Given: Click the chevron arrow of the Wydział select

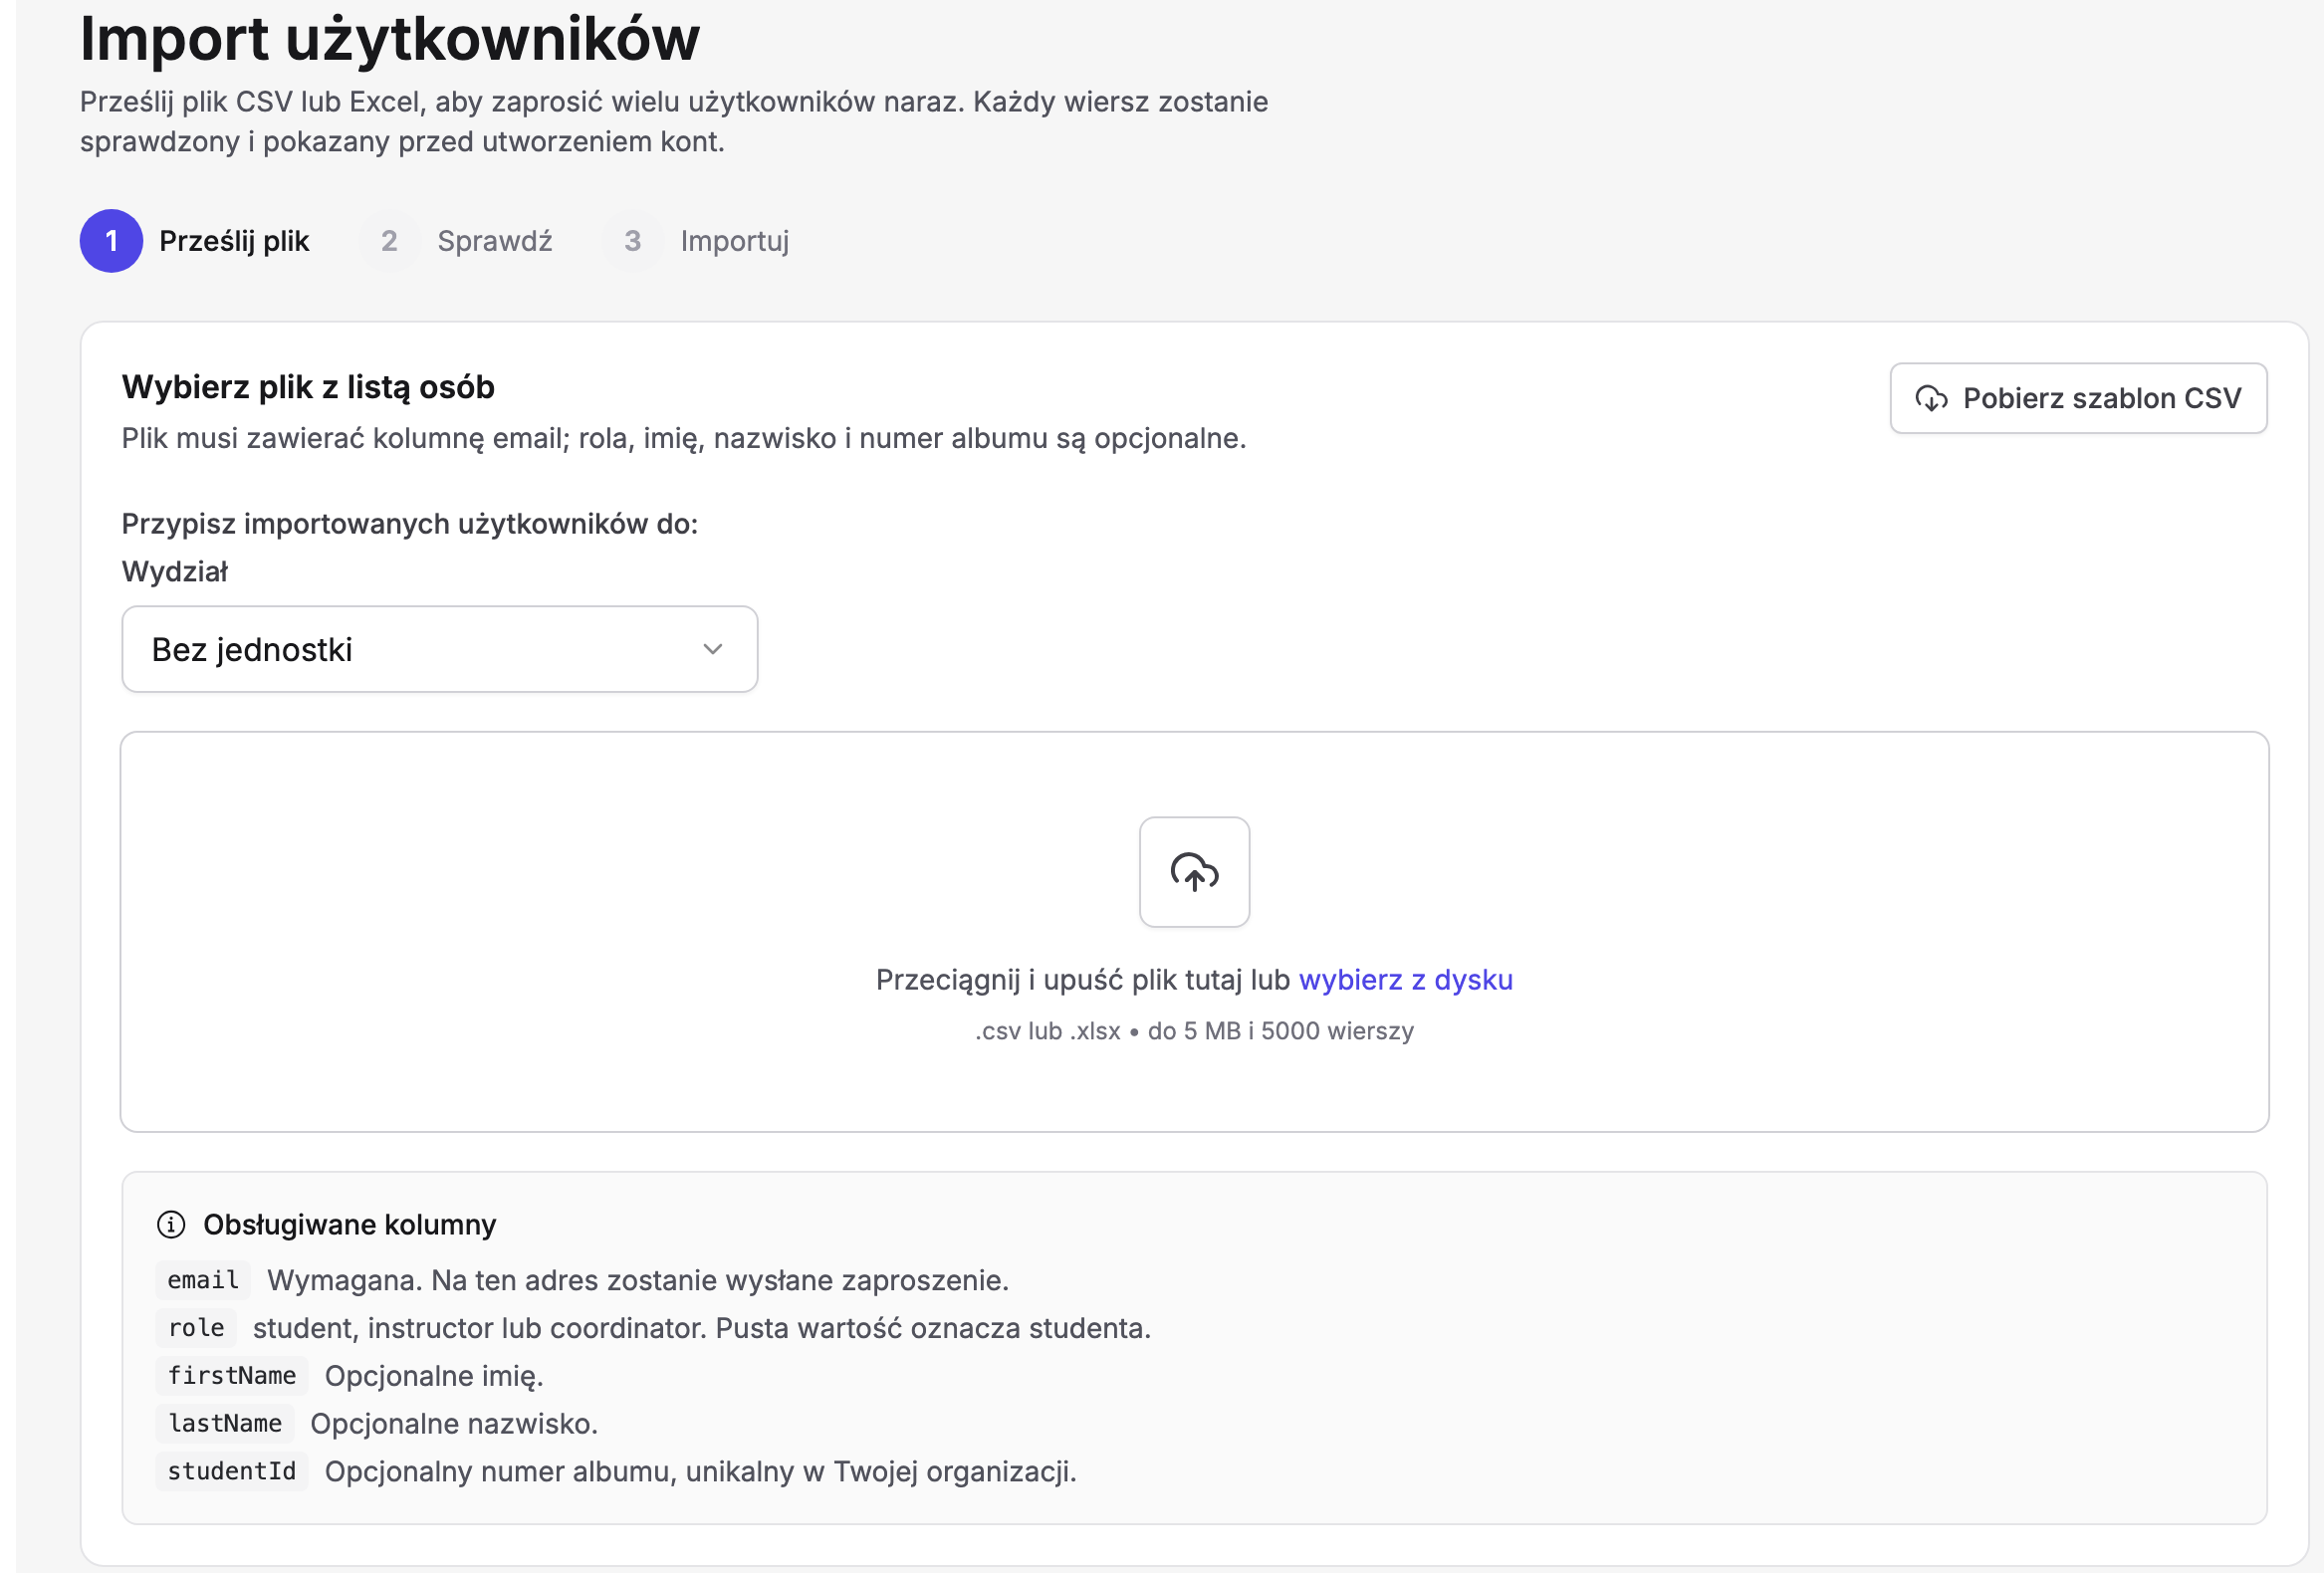Looking at the screenshot, I should (712, 649).
